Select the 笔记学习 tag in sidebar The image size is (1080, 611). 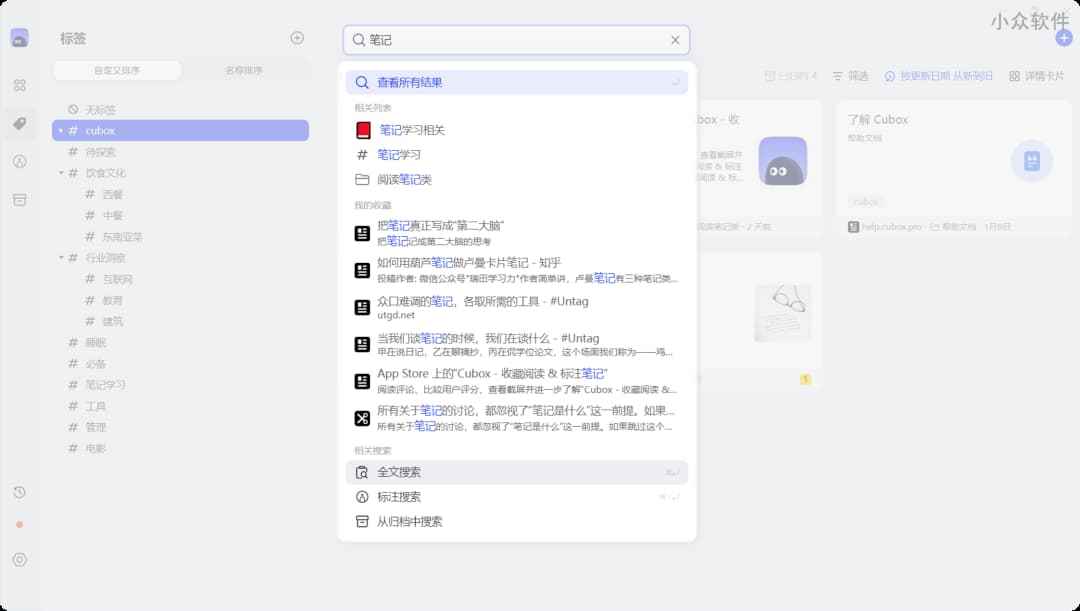(180, 385)
